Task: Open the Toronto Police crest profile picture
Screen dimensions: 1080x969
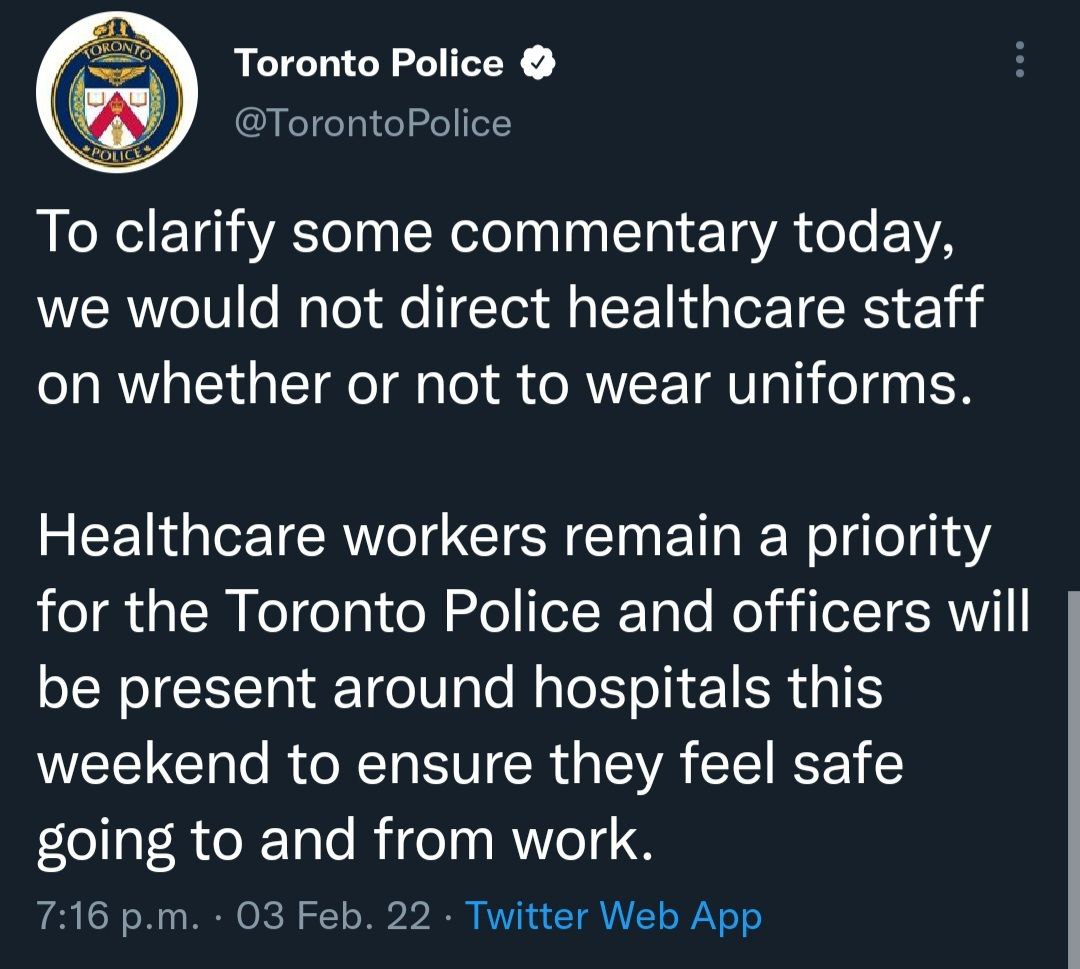Action: (x=116, y=92)
